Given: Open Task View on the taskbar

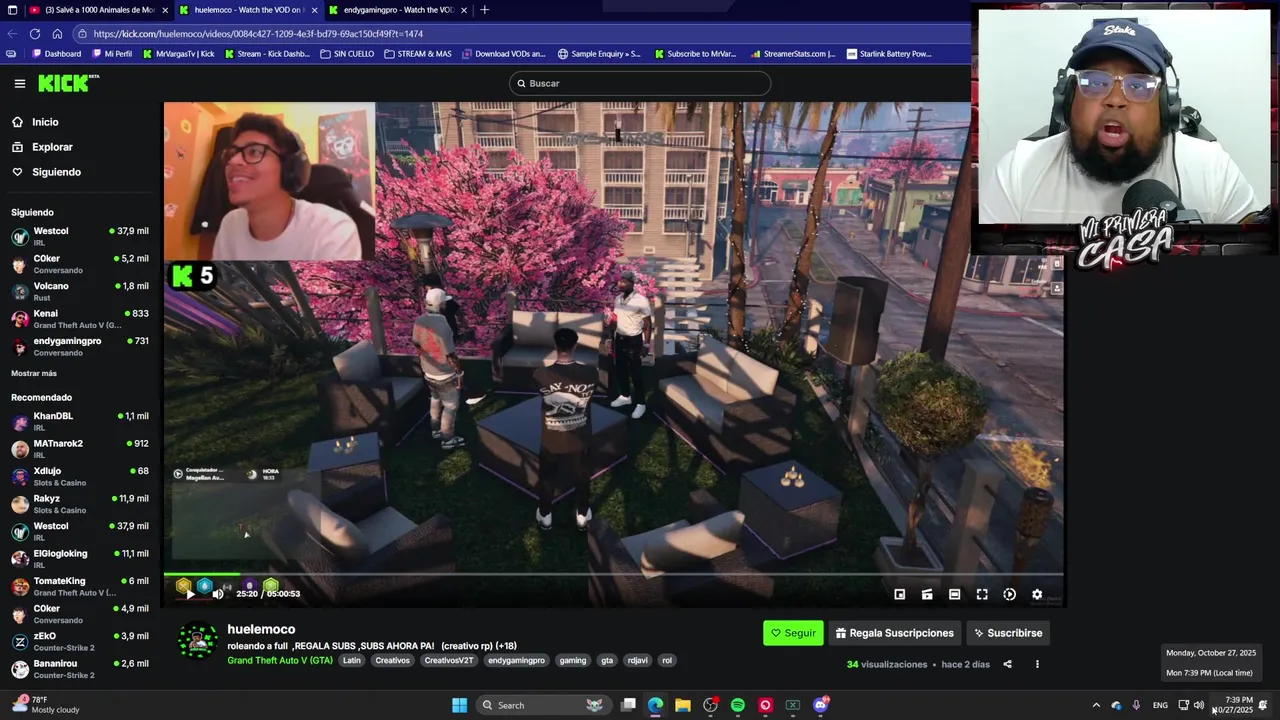Looking at the screenshot, I should tap(628, 705).
